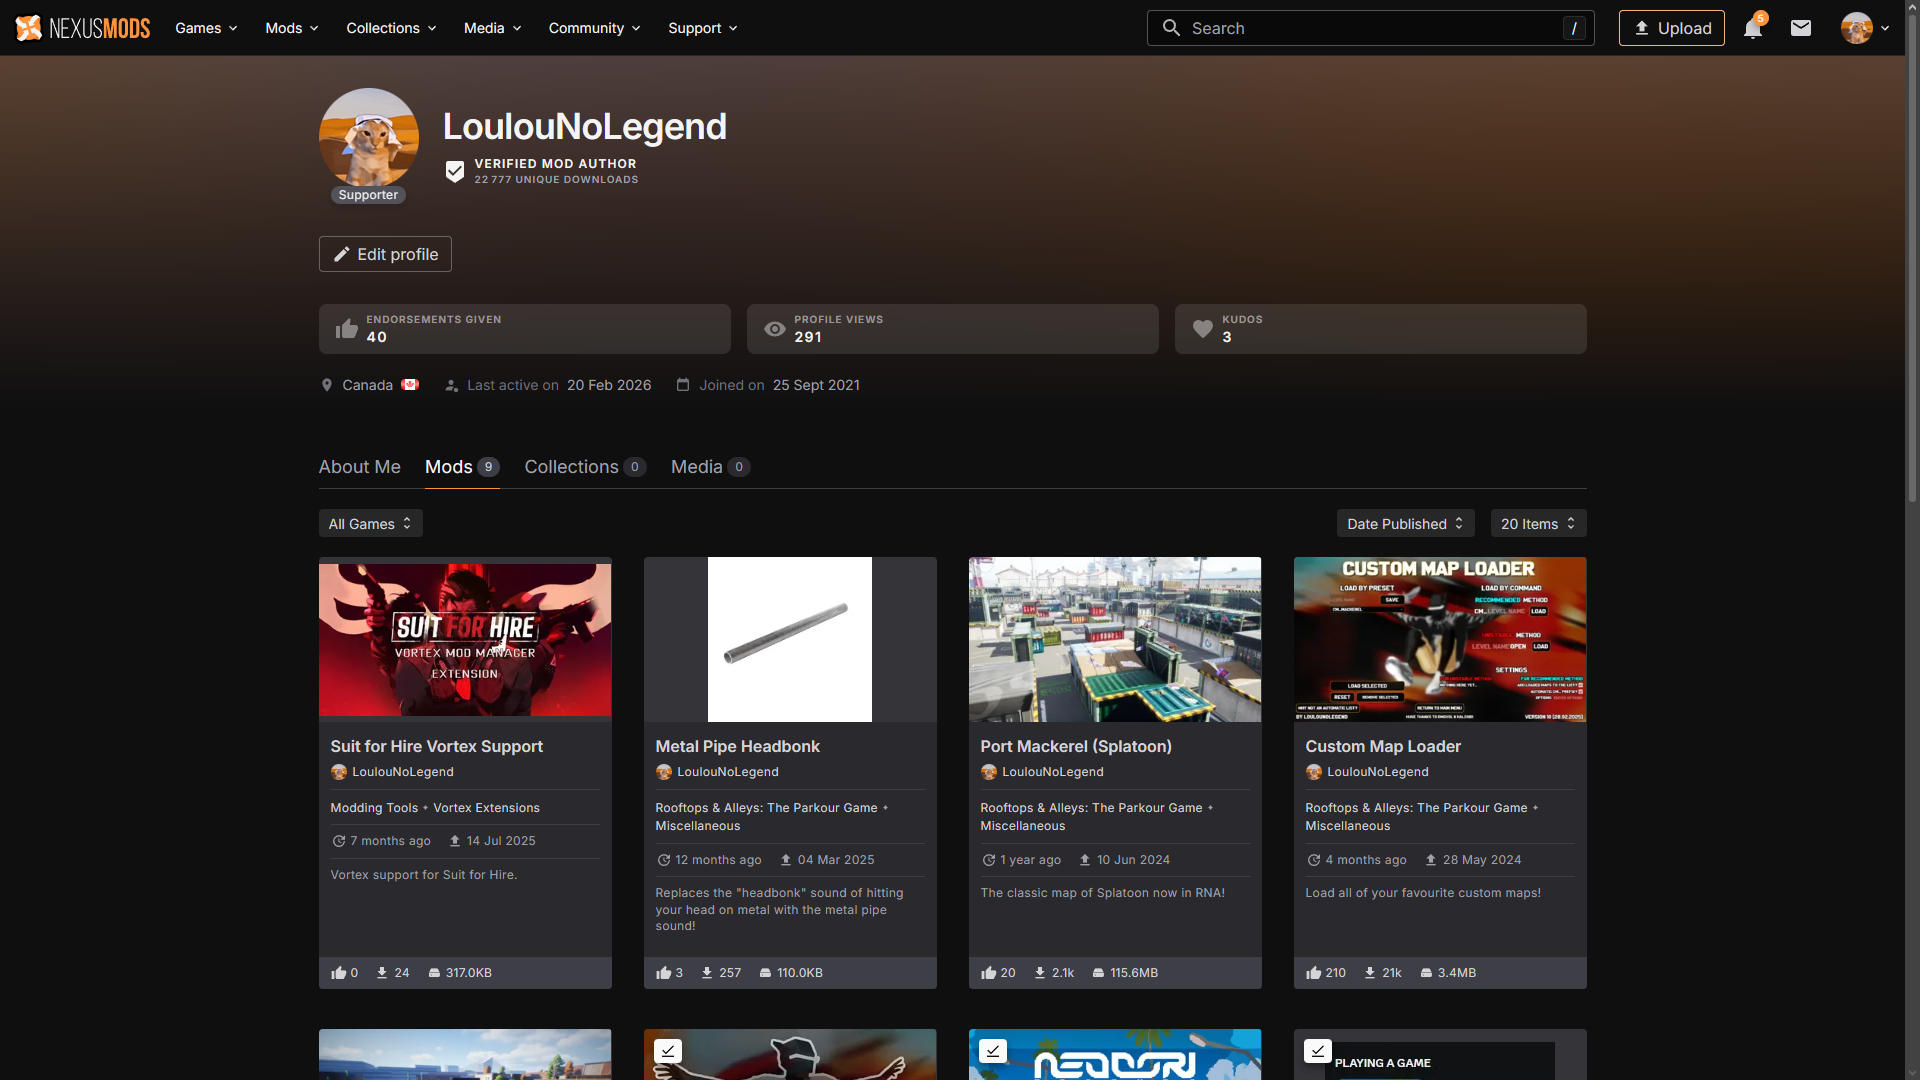Click the Endorsements Given thumbs-up icon

(x=346, y=329)
